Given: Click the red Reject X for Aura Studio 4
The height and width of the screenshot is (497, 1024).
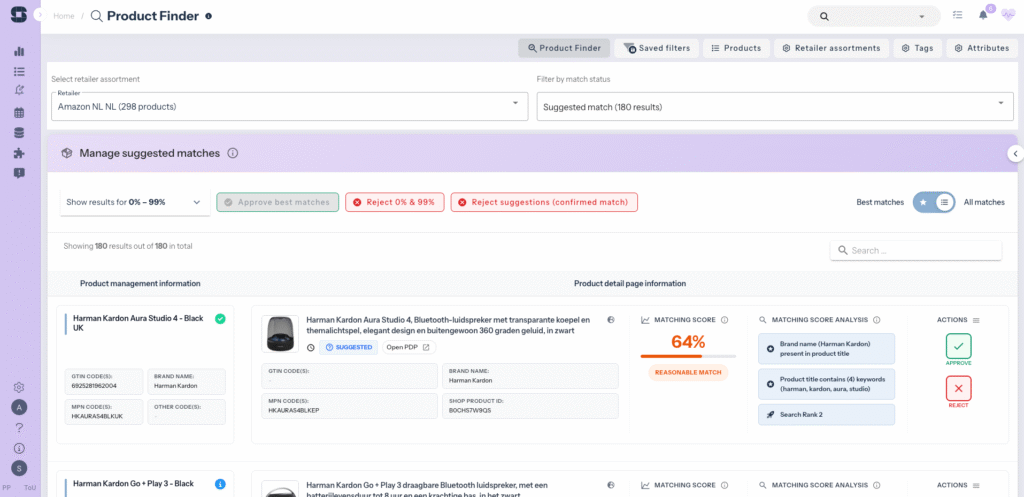Looking at the screenshot, I should click(958, 388).
